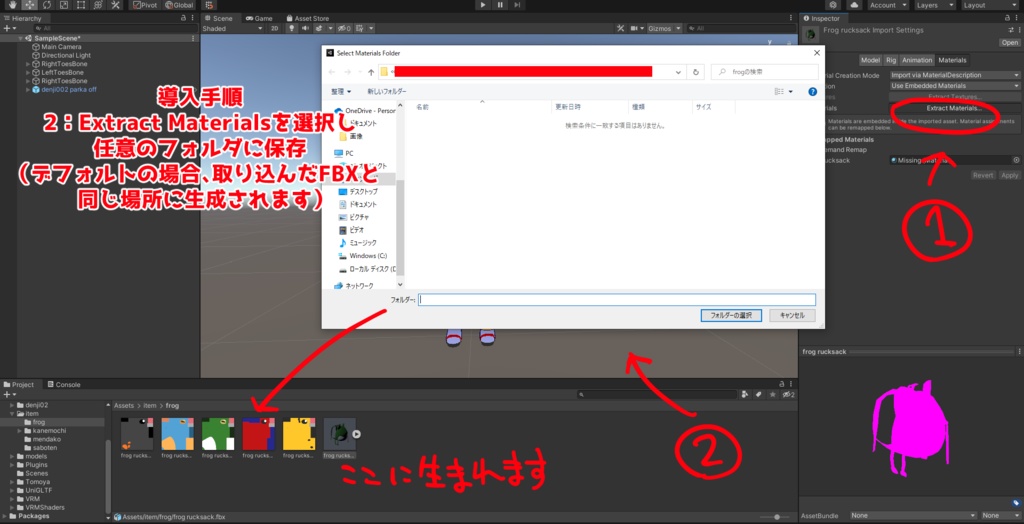The height and width of the screenshot is (524, 1024).
Task: Open Use Embedded Materials dropdown
Action: 955,86
